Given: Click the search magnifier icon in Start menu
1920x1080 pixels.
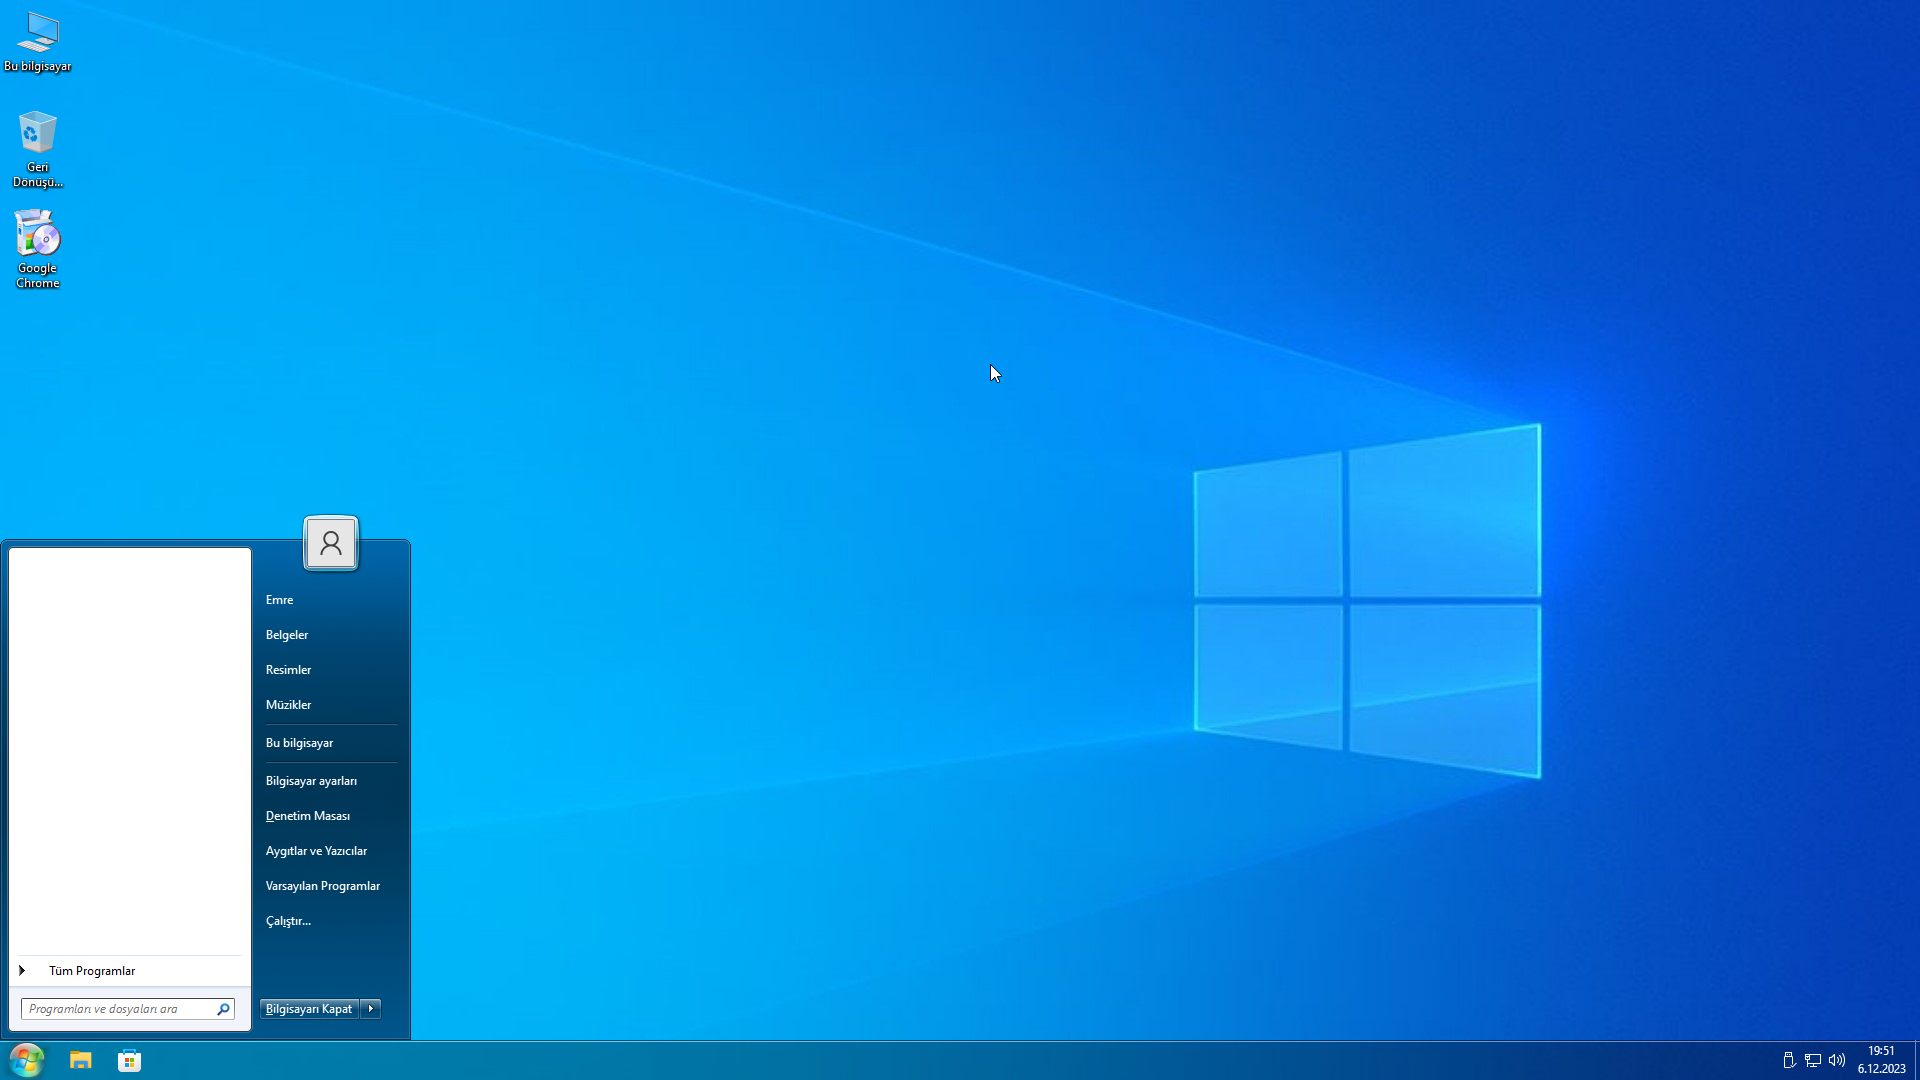Looking at the screenshot, I should tap(223, 1009).
